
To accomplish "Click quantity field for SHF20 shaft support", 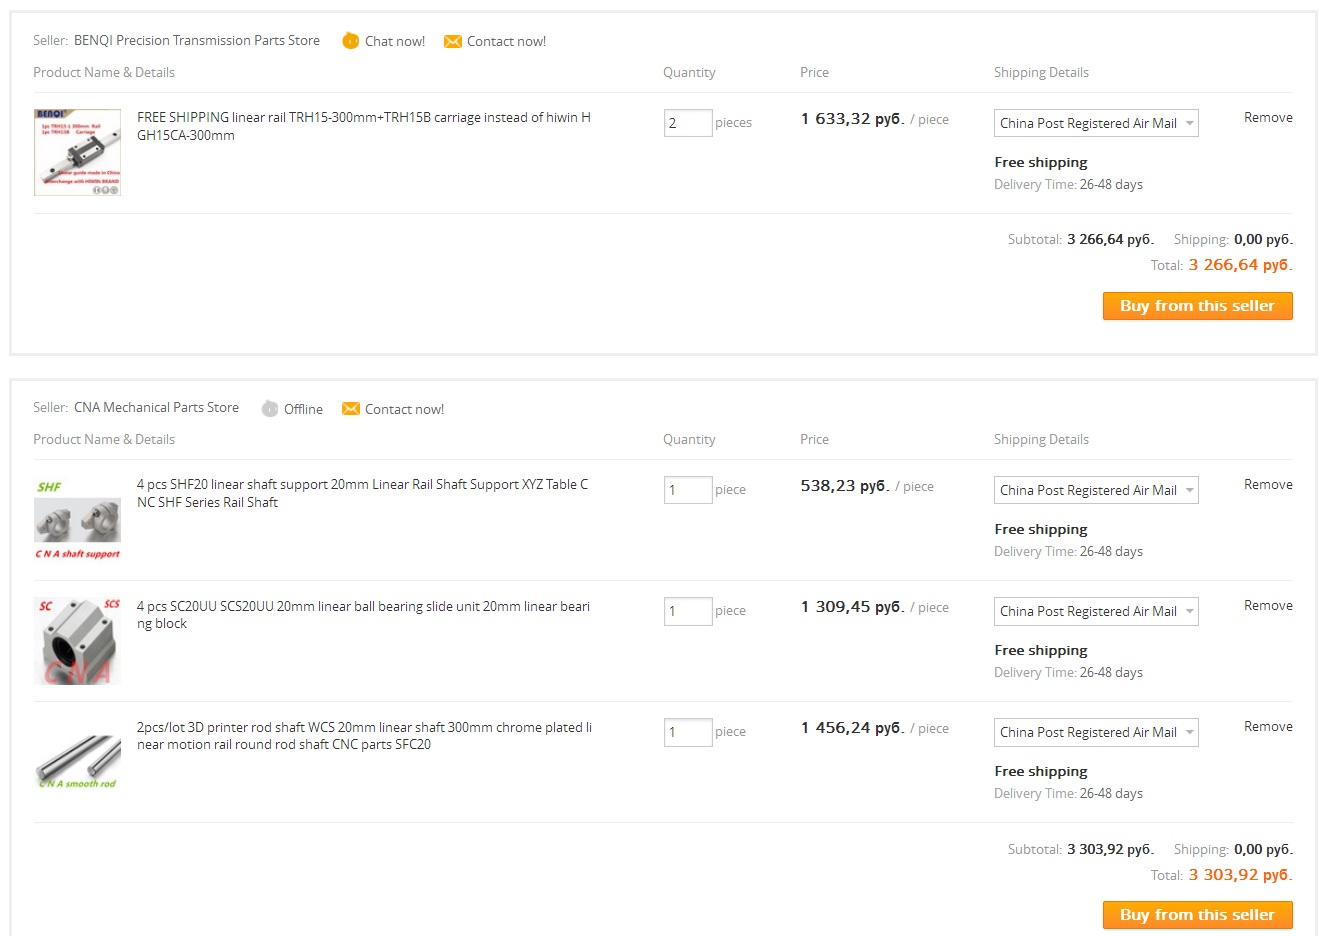I will tap(687, 490).
